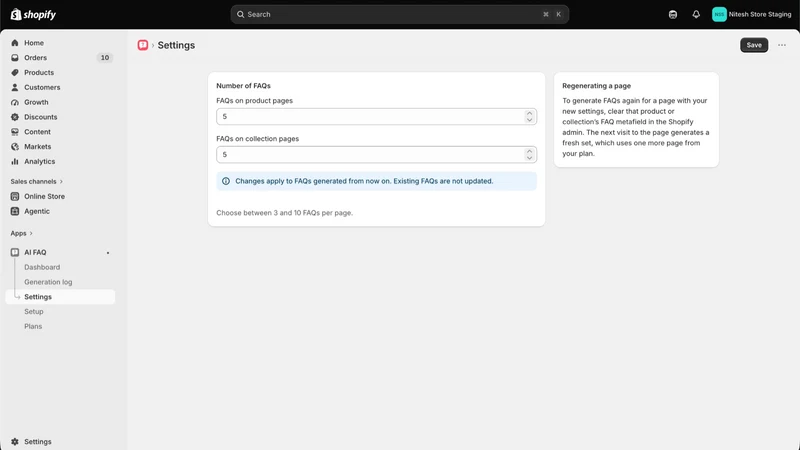Click the Number of FAQs heading
The image size is (800, 450).
243,86
